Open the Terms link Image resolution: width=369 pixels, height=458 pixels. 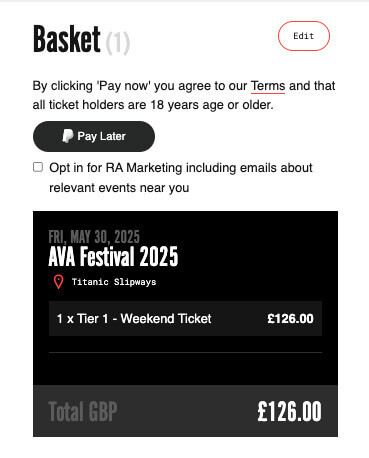[268, 86]
